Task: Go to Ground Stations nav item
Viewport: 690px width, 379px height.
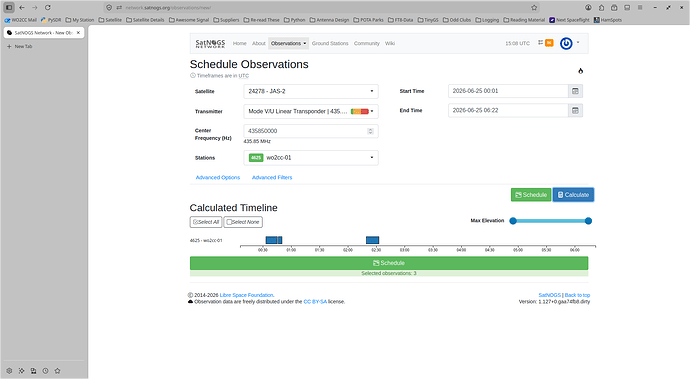Action: (330, 43)
